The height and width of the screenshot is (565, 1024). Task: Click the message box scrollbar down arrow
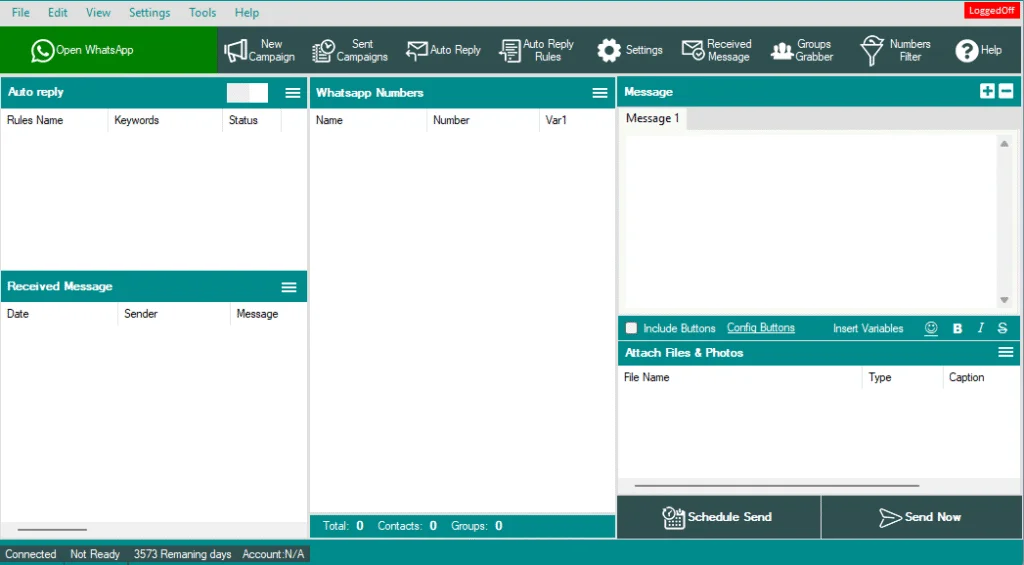click(1004, 300)
